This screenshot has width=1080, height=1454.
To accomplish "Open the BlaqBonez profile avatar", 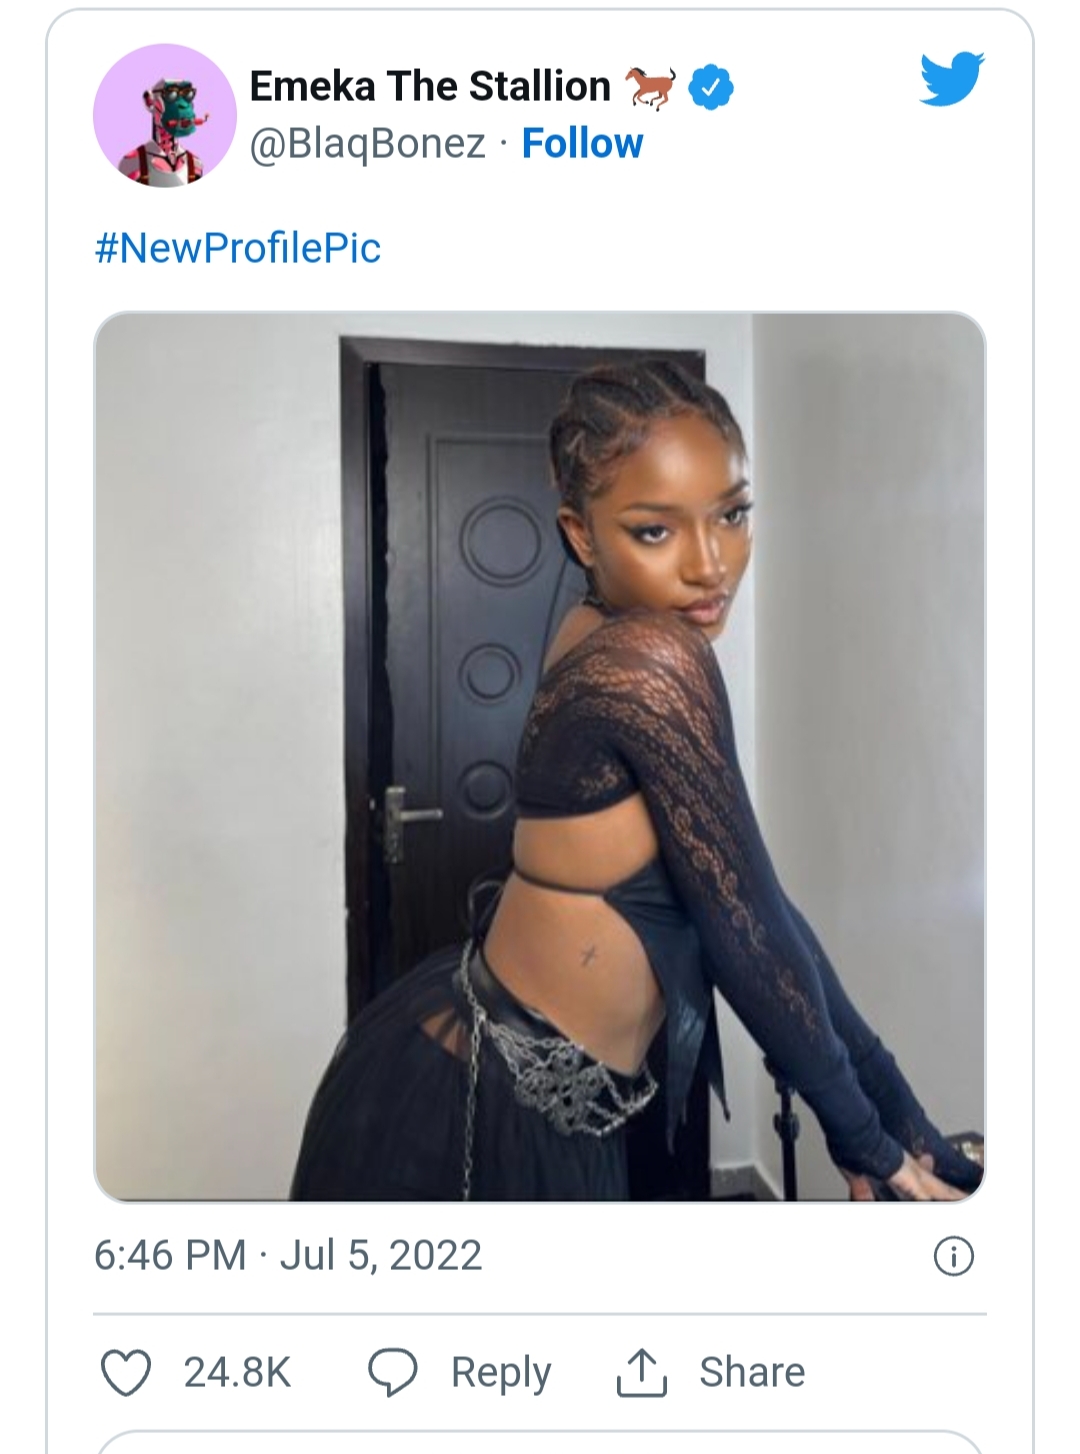I will click(x=164, y=115).
